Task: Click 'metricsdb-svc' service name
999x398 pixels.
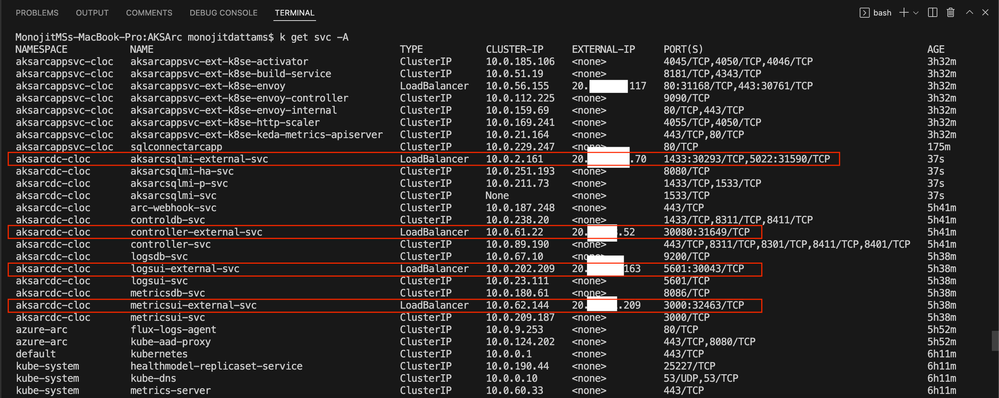Action: (168, 293)
